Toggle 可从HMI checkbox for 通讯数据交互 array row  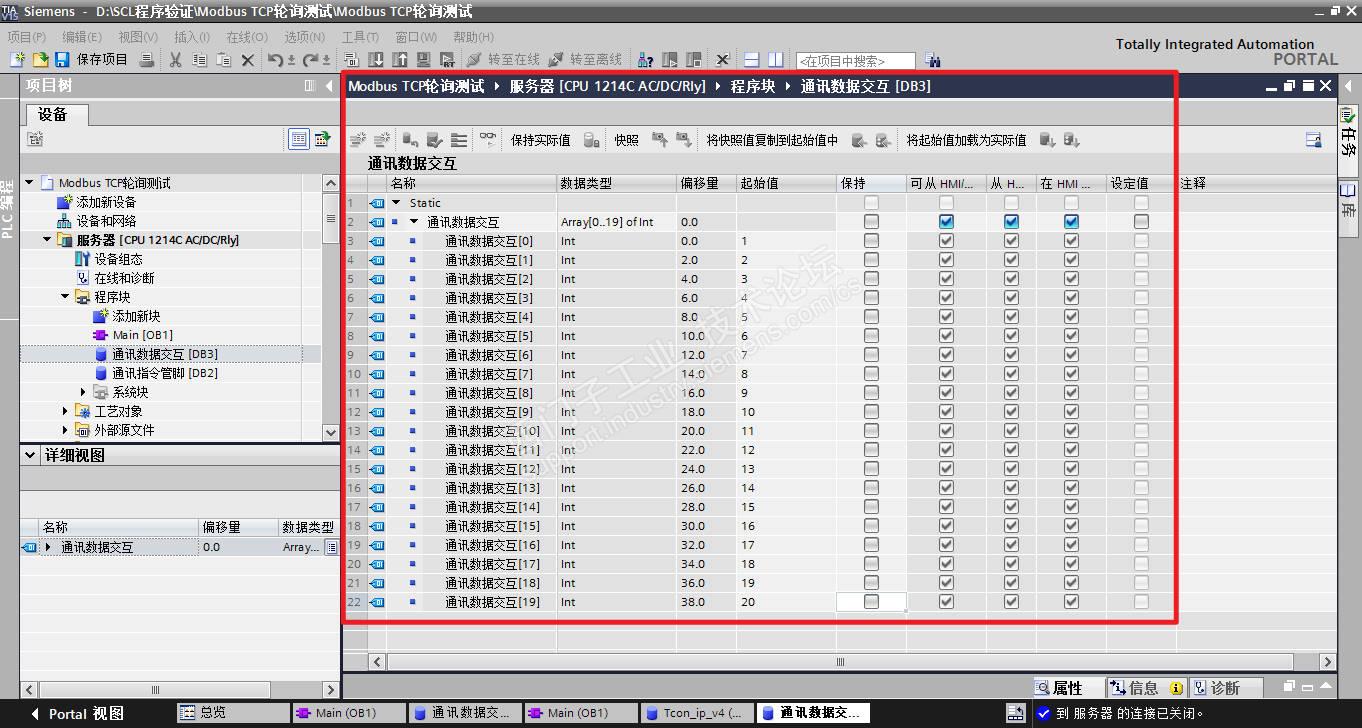946,222
